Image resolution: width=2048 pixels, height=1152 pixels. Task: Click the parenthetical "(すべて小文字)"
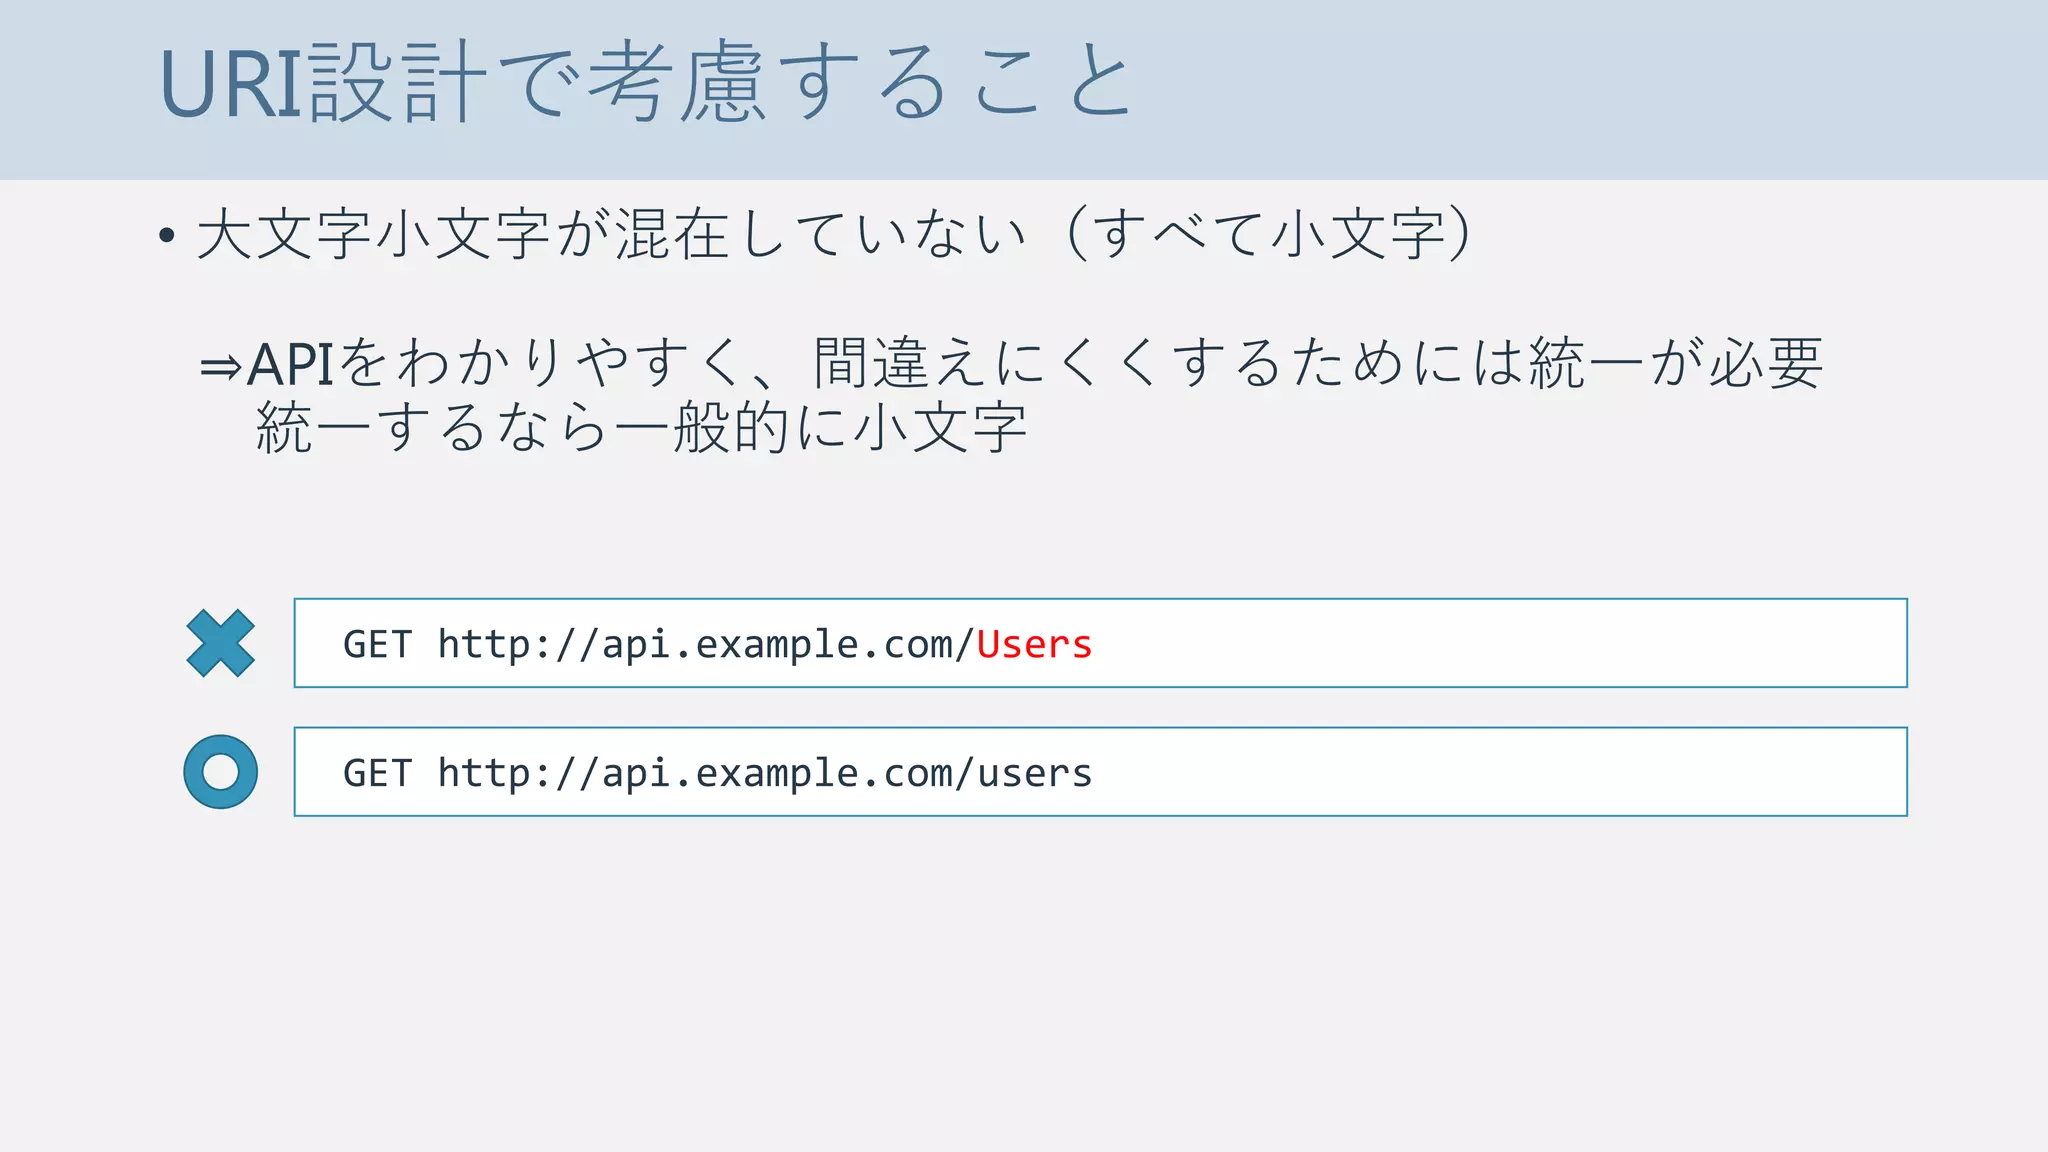(1270, 235)
